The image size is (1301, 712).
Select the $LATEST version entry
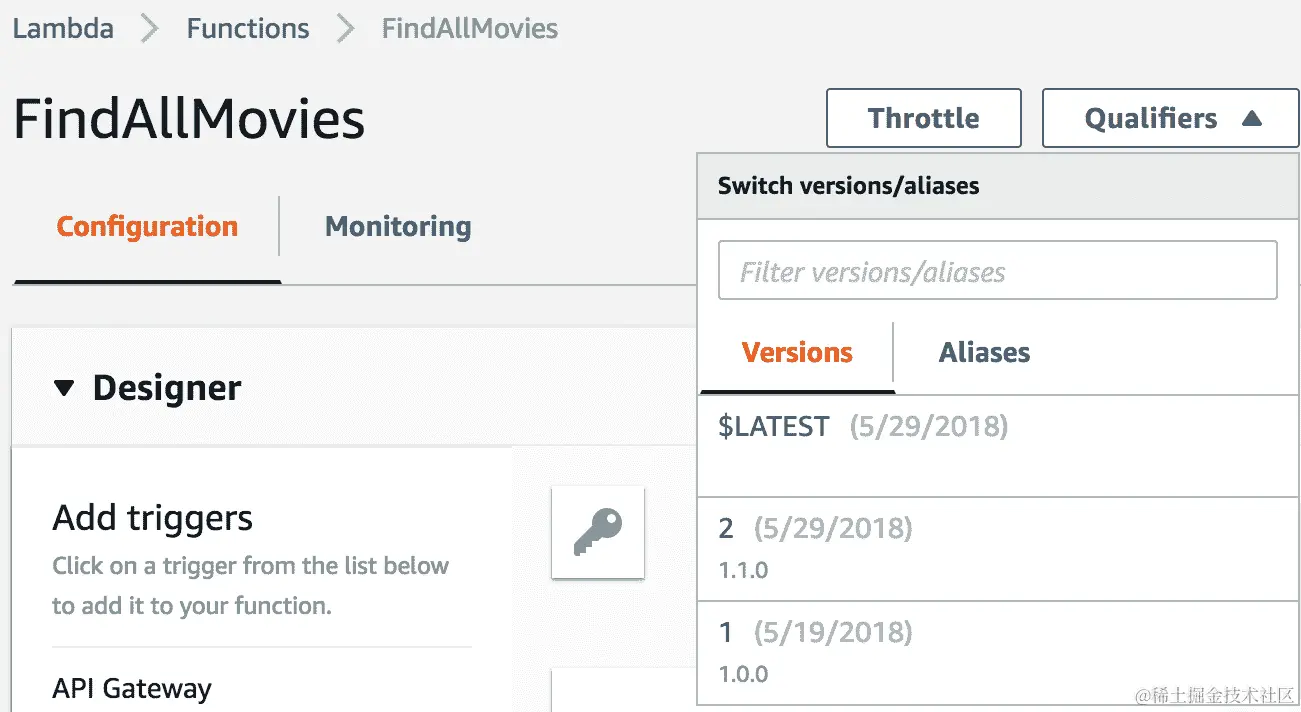point(998,446)
